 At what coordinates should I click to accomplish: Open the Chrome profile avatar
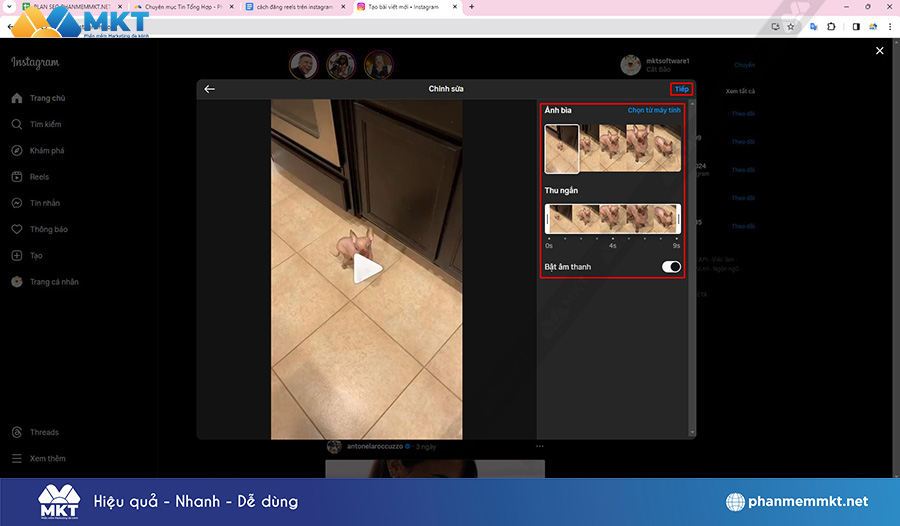(x=873, y=26)
